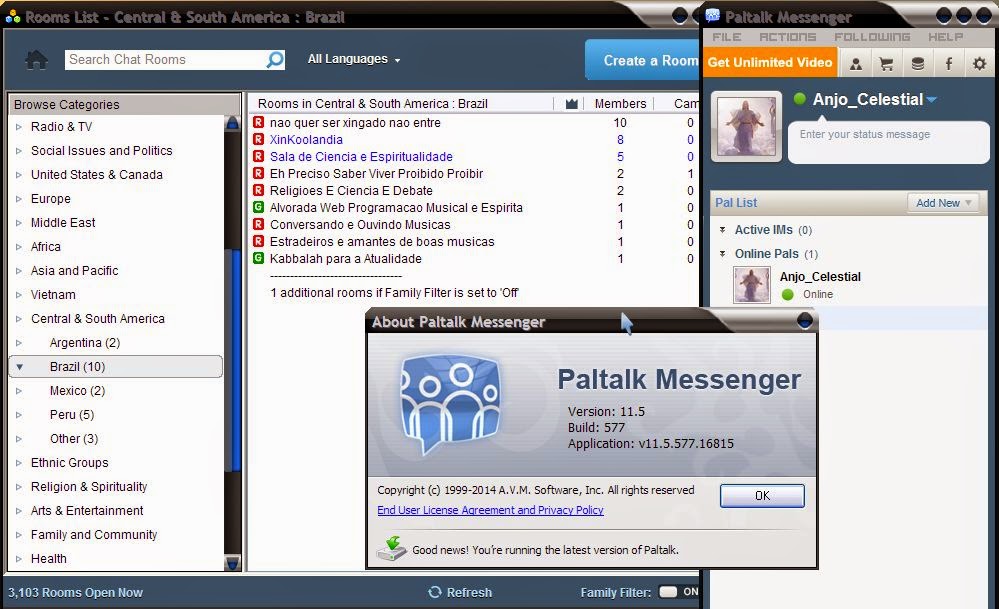Click R icon for nao quer ser xingado

coord(258,122)
